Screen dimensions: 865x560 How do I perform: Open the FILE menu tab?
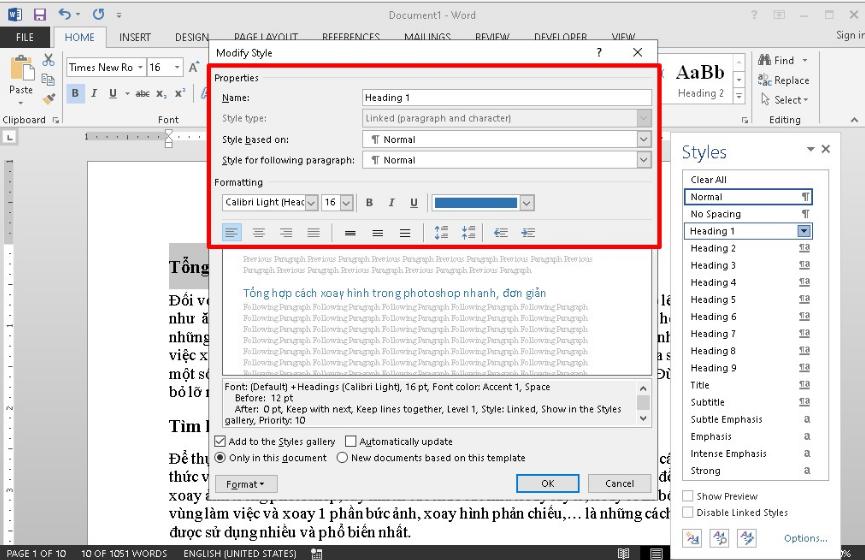(x=25, y=37)
